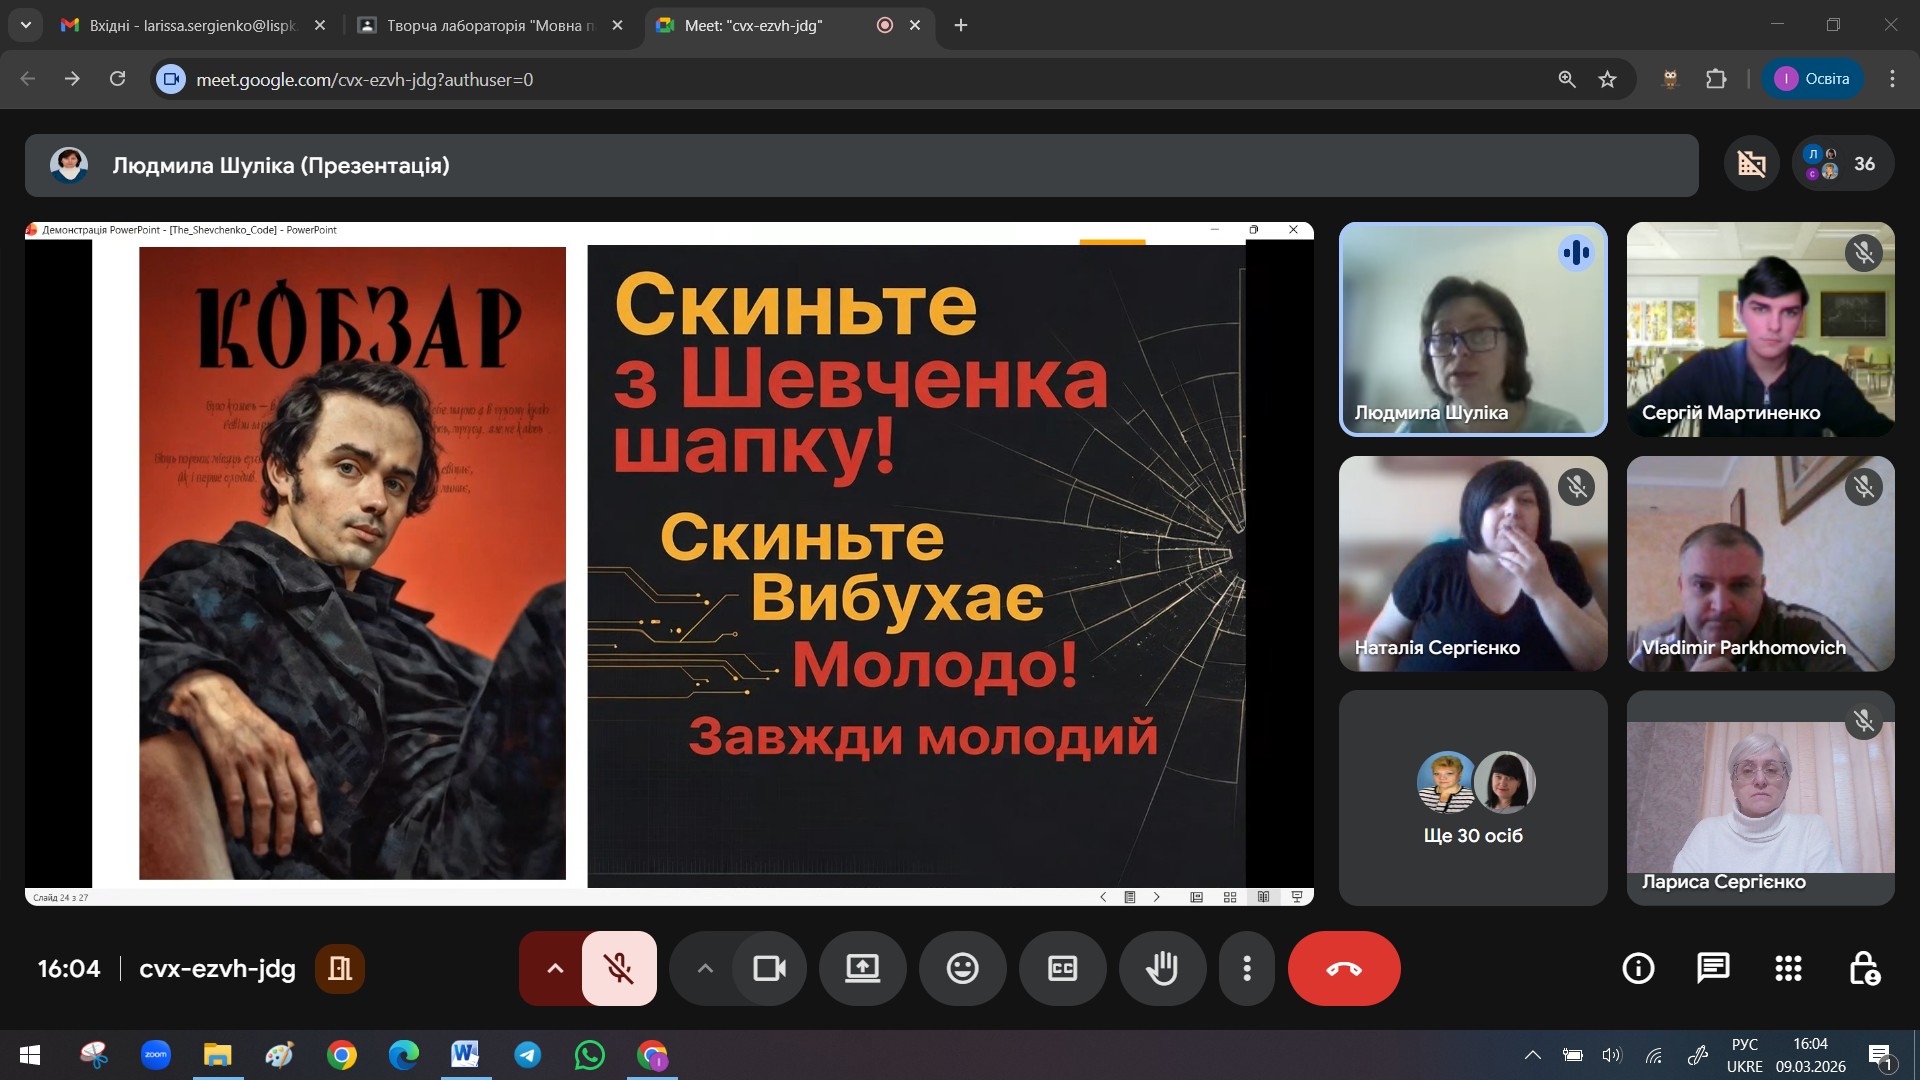1920x1080 pixels.
Task: Open the host controls lock icon
Action: point(1863,968)
